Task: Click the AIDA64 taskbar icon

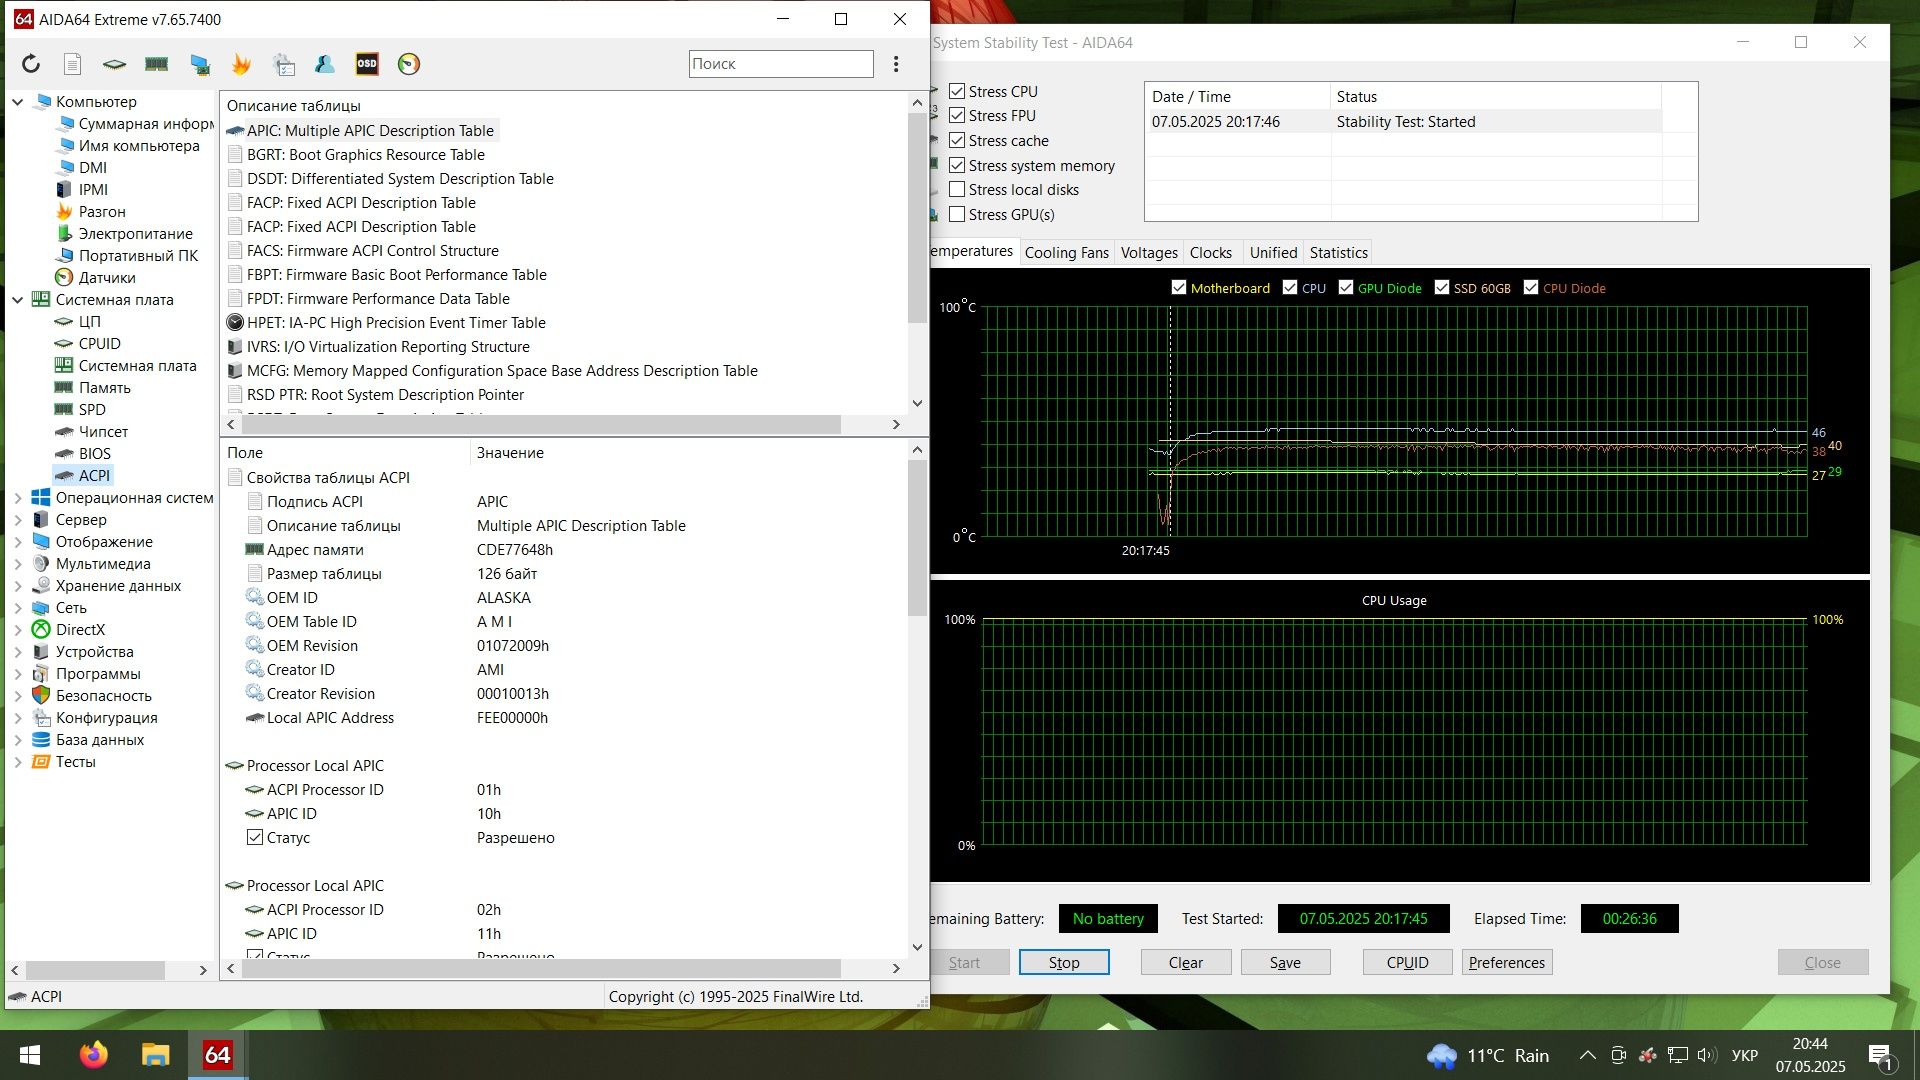Action: (217, 1055)
